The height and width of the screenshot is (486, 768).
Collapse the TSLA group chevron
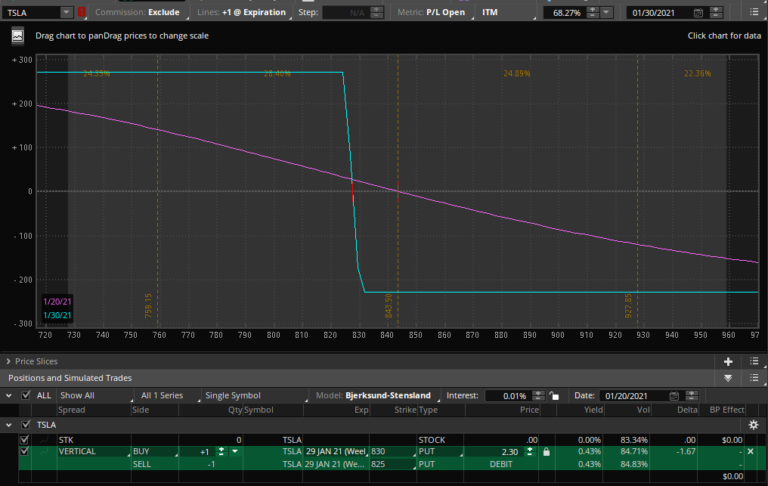point(9,425)
